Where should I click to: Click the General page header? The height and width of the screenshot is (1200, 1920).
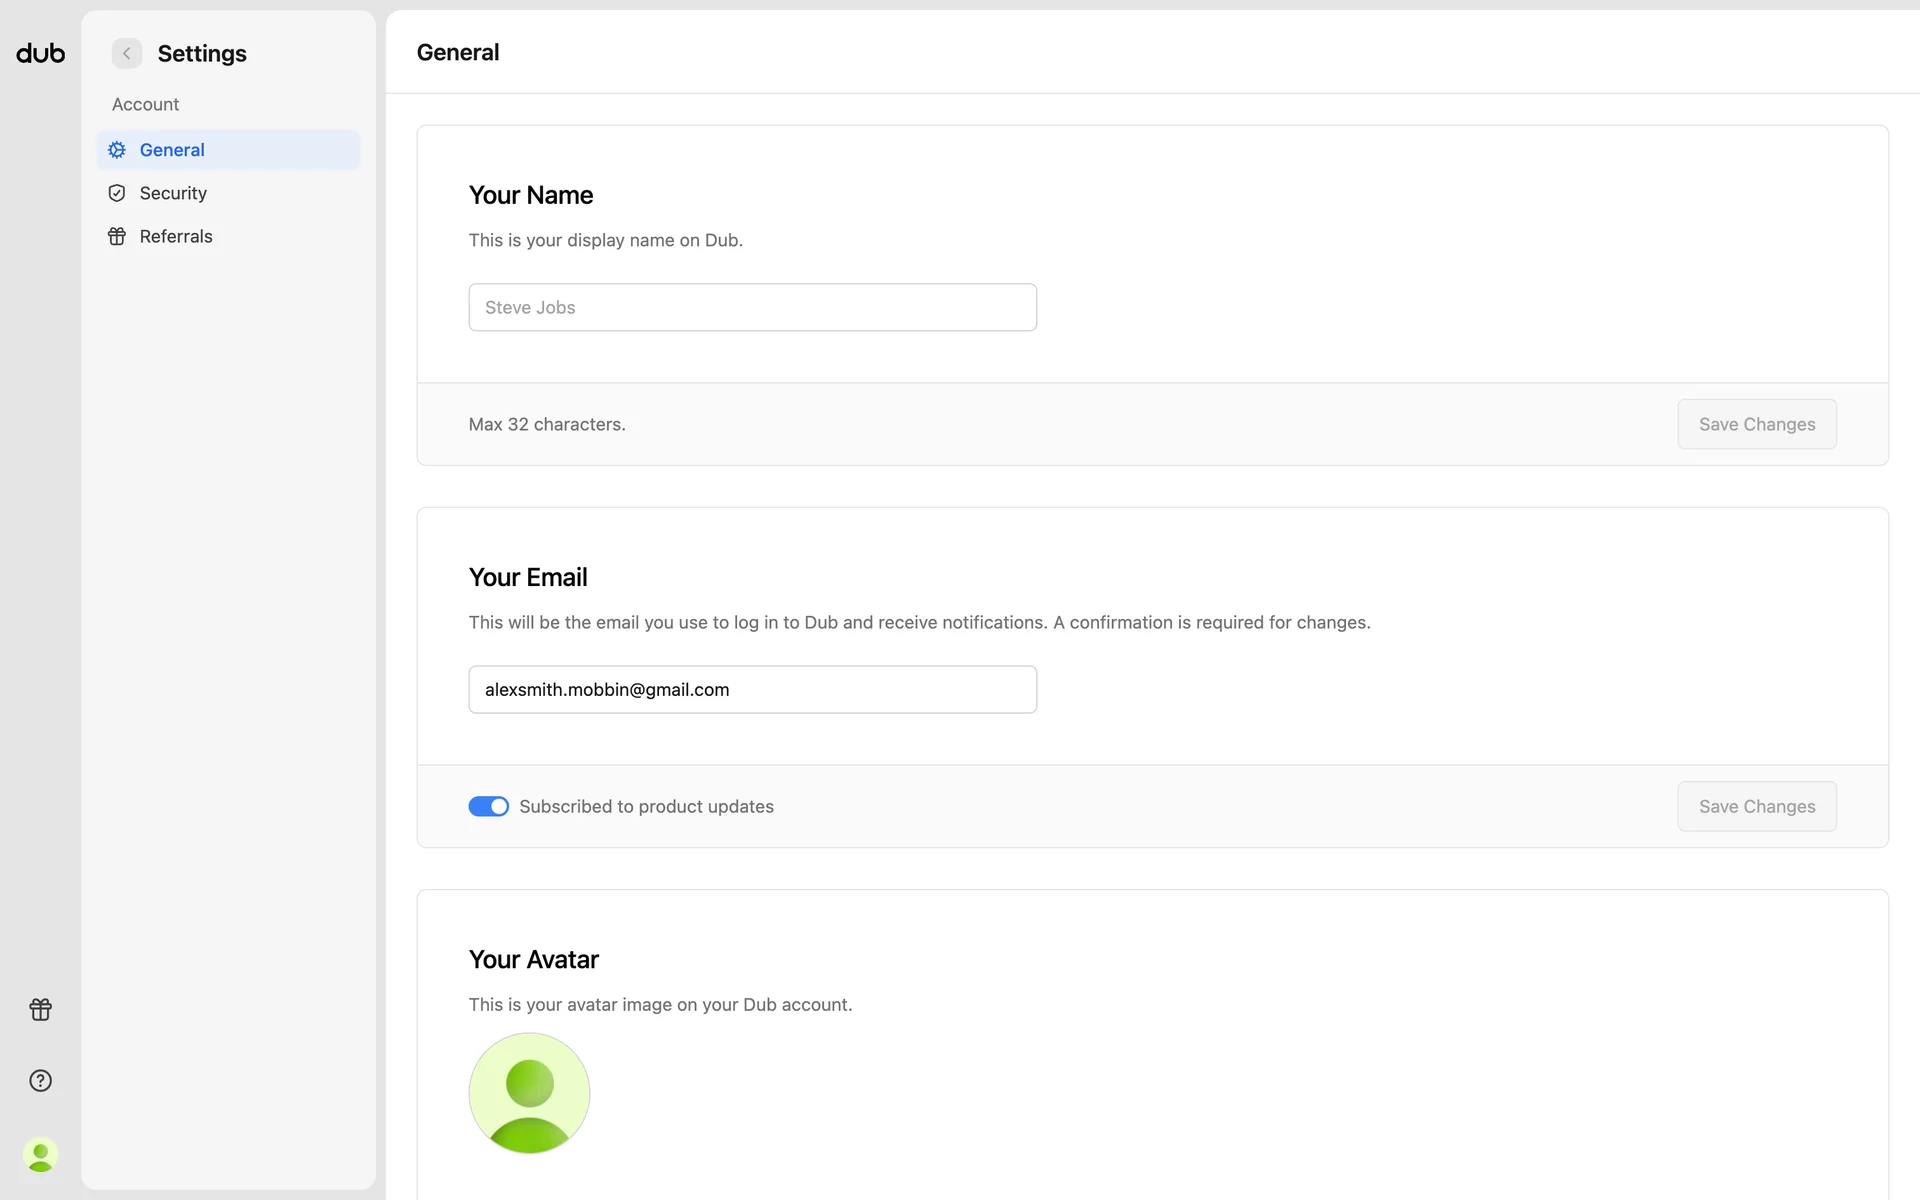[x=458, y=52]
